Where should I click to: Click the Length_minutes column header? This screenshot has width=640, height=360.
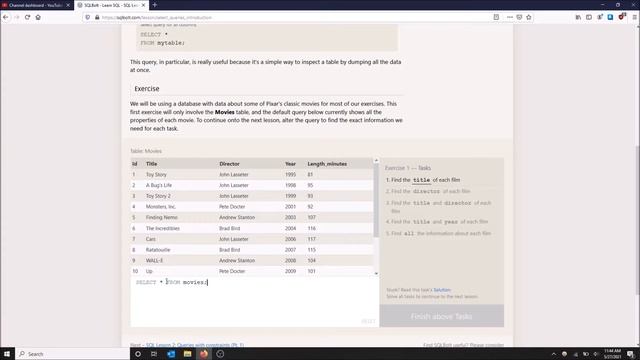327,164
